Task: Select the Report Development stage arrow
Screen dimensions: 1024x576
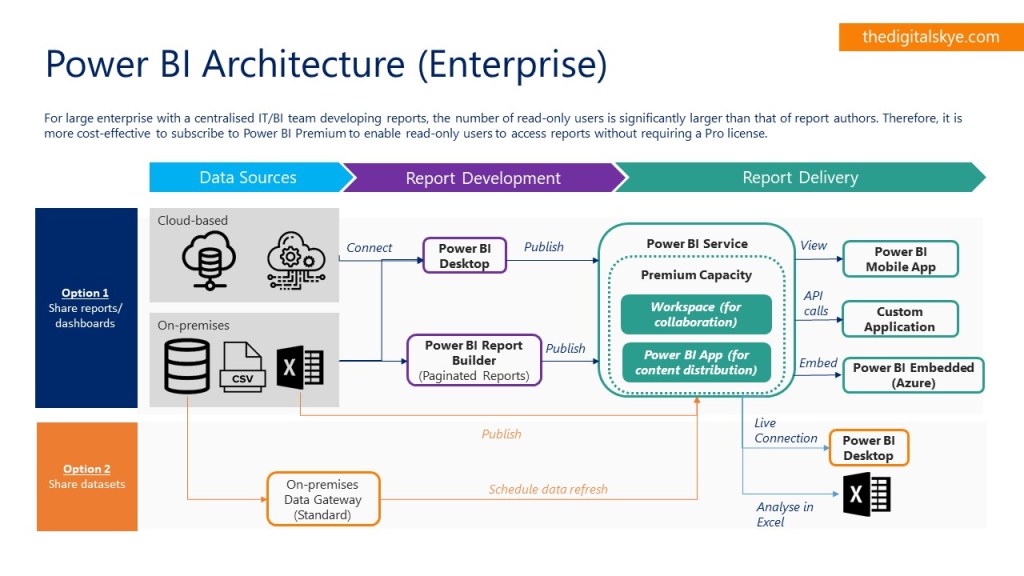Action: [483, 178]
